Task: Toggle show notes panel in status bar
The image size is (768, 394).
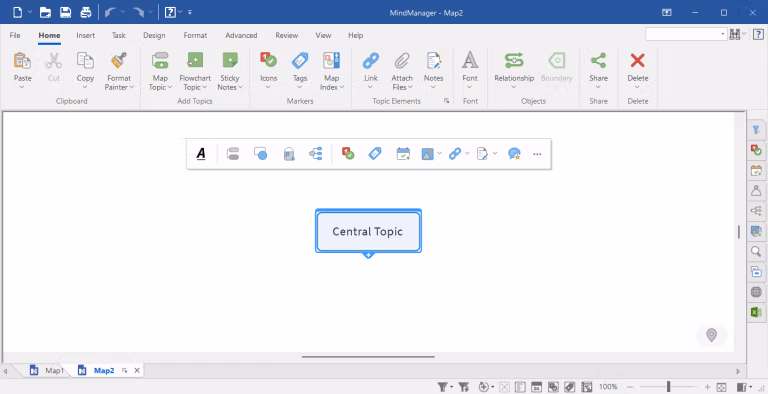Action: point(586,387)
